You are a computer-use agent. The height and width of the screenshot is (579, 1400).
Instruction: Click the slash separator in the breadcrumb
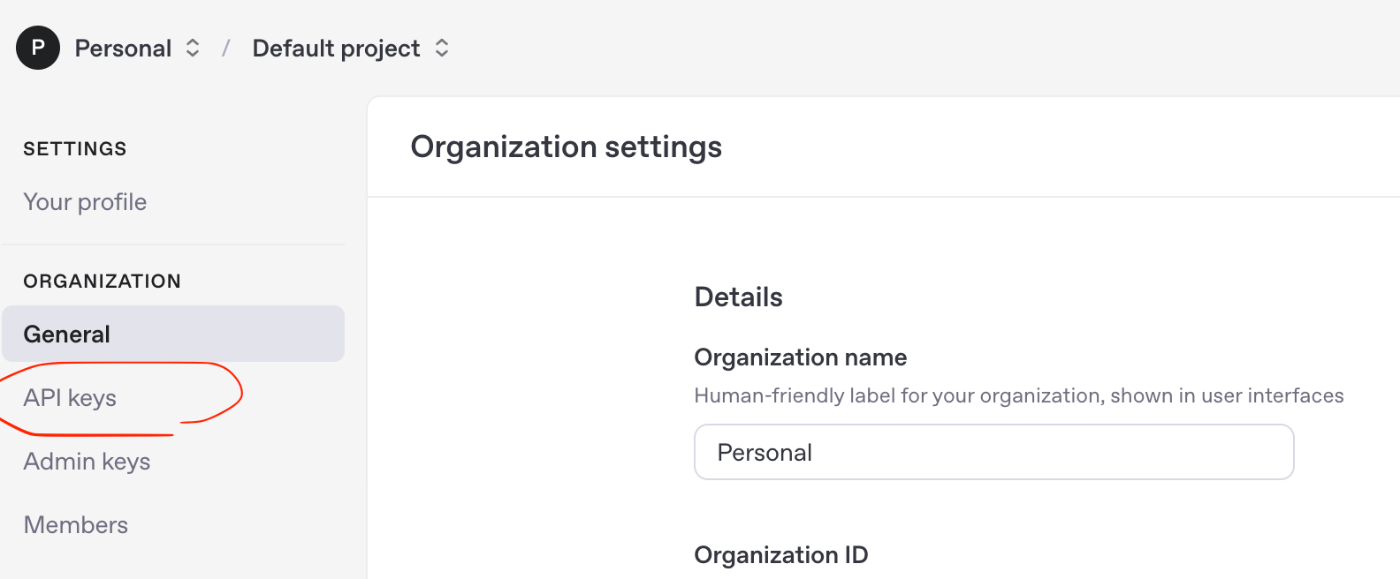pos(226,48)
